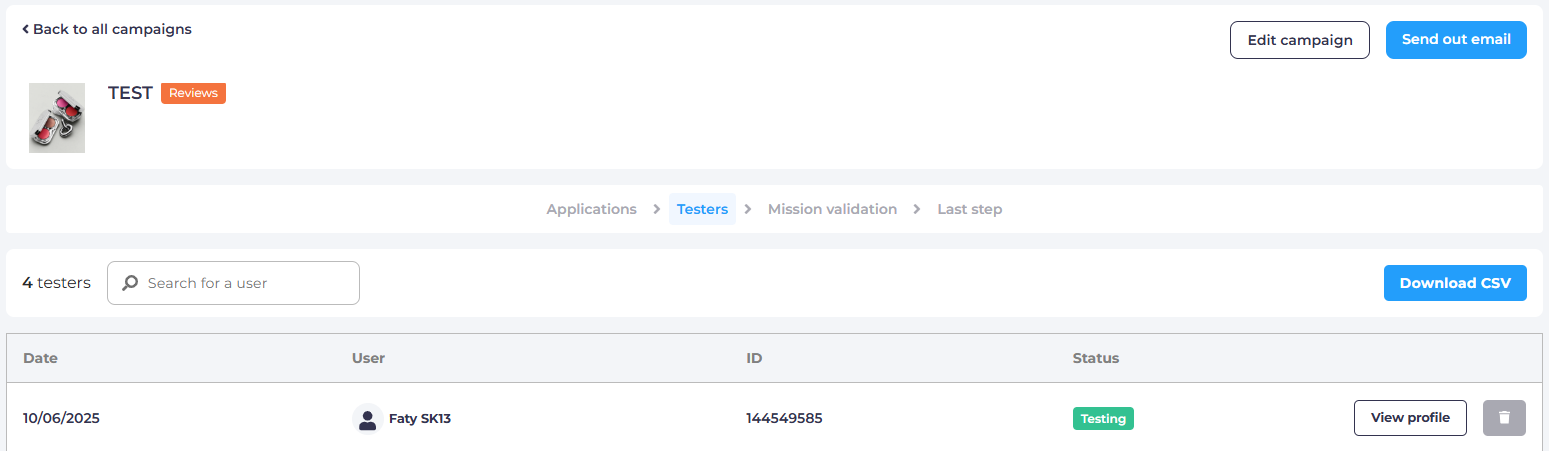
Task: Click the orange Reviews badge
Action: pos(193,93)
